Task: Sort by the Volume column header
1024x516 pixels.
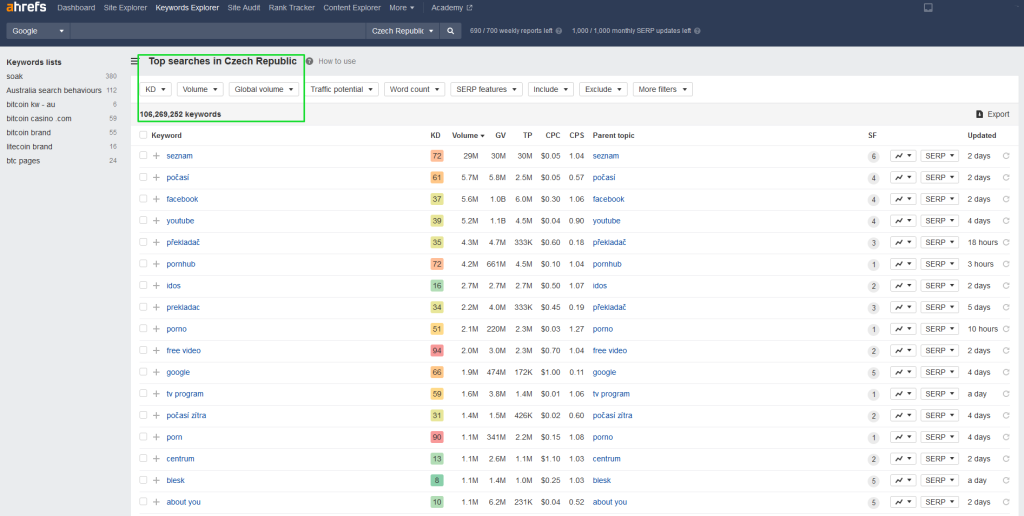Action: pos(468,136)
